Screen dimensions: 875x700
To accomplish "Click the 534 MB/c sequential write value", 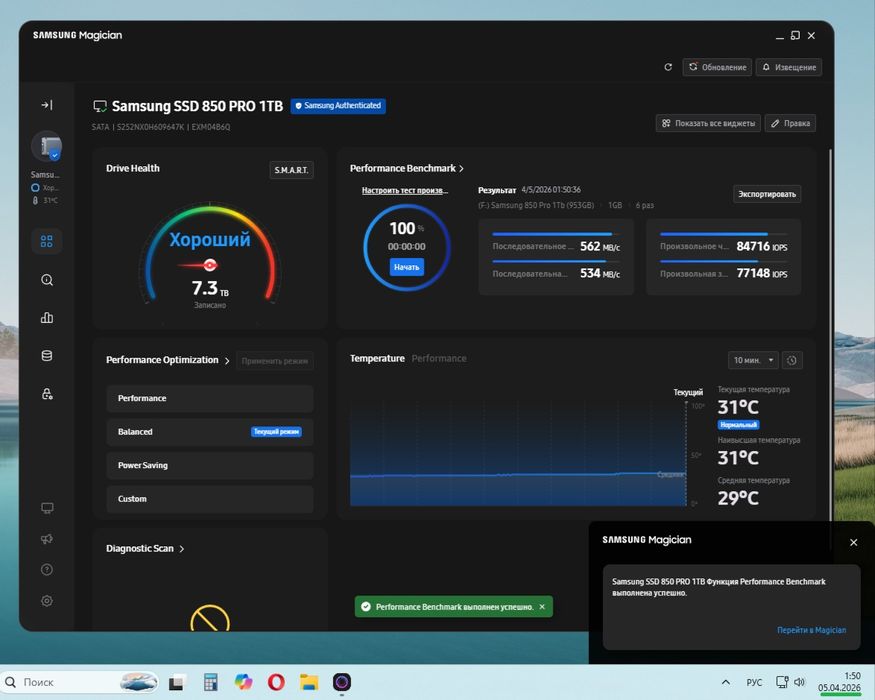I will pos(599,273).
